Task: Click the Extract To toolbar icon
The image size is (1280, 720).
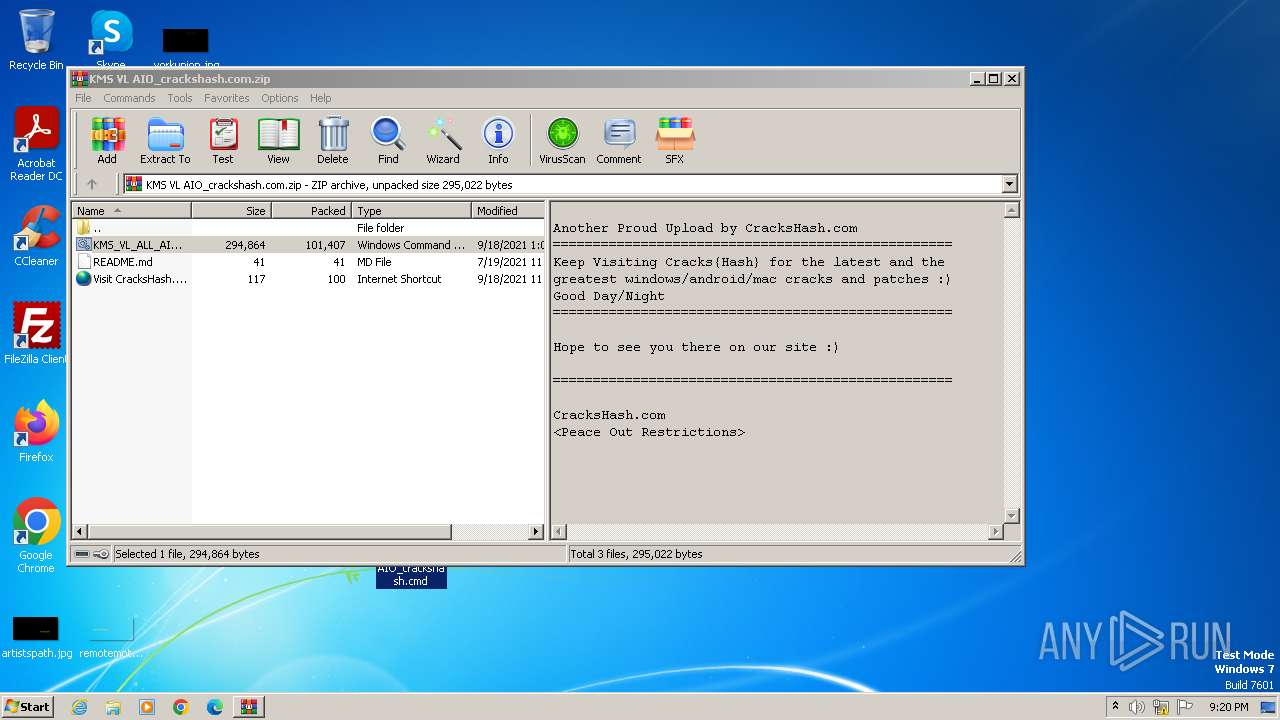Action: [165, 140]
